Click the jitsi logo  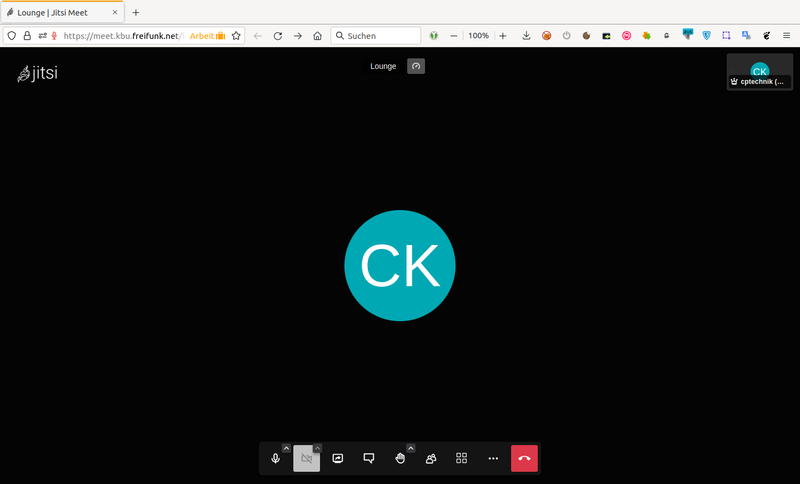[38, 73]
